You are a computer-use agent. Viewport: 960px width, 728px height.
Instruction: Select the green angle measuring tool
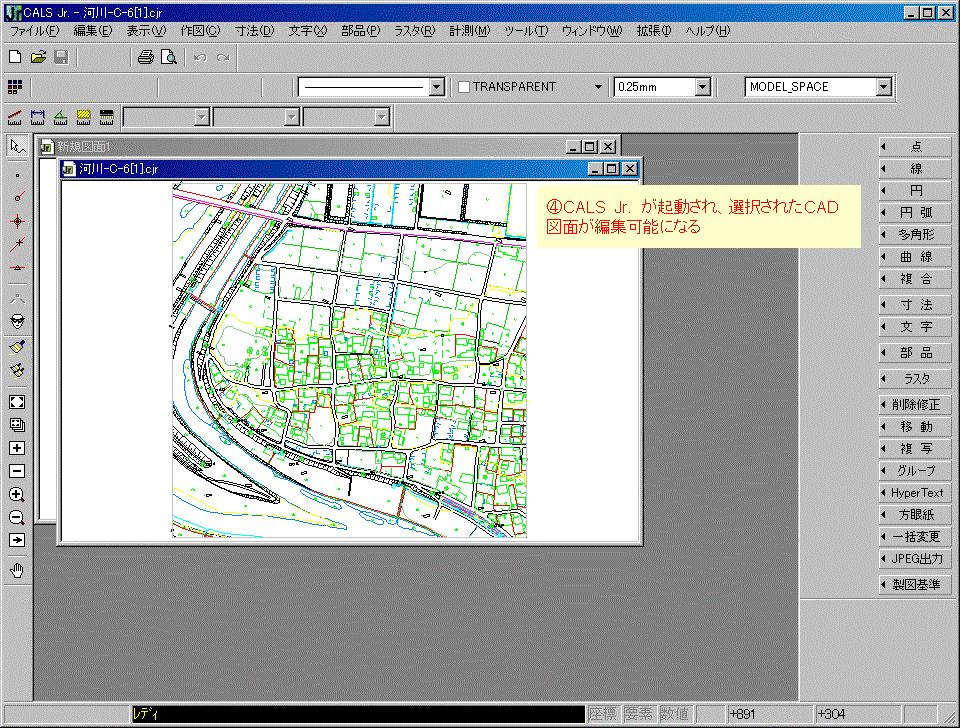[x=61, y=116]
